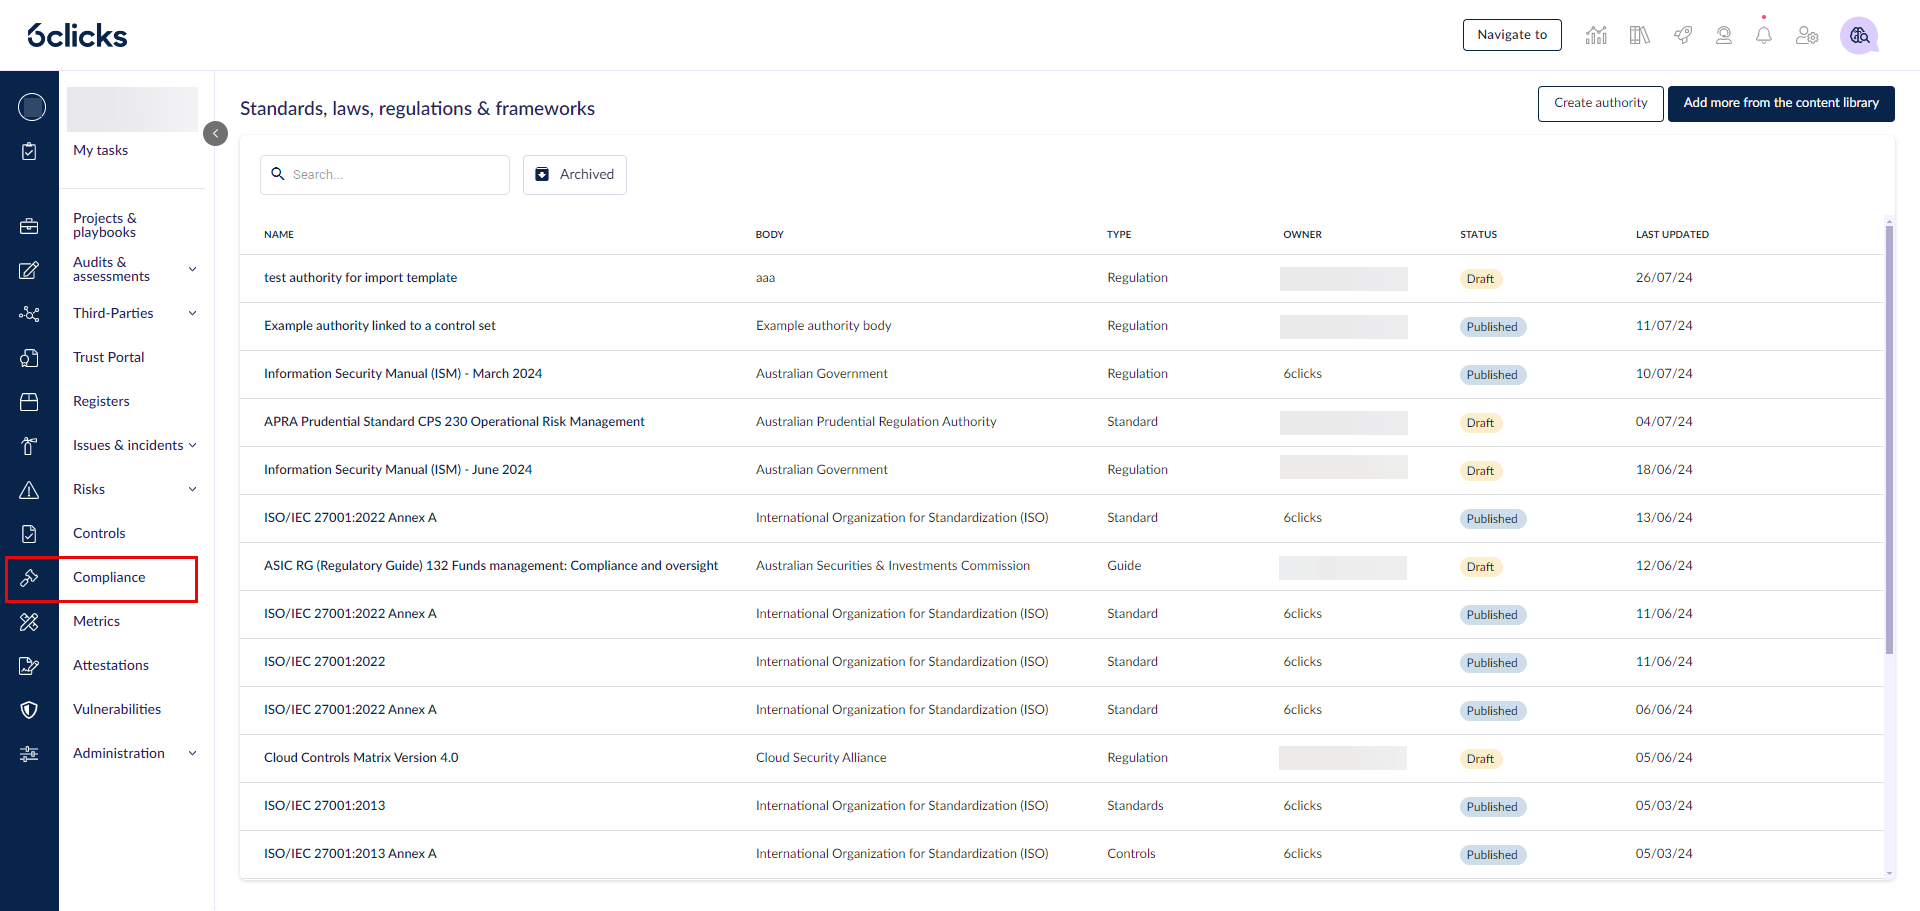Open Metrics menu item
Viewport: 1920px width, 911px height.
(96, 621)
